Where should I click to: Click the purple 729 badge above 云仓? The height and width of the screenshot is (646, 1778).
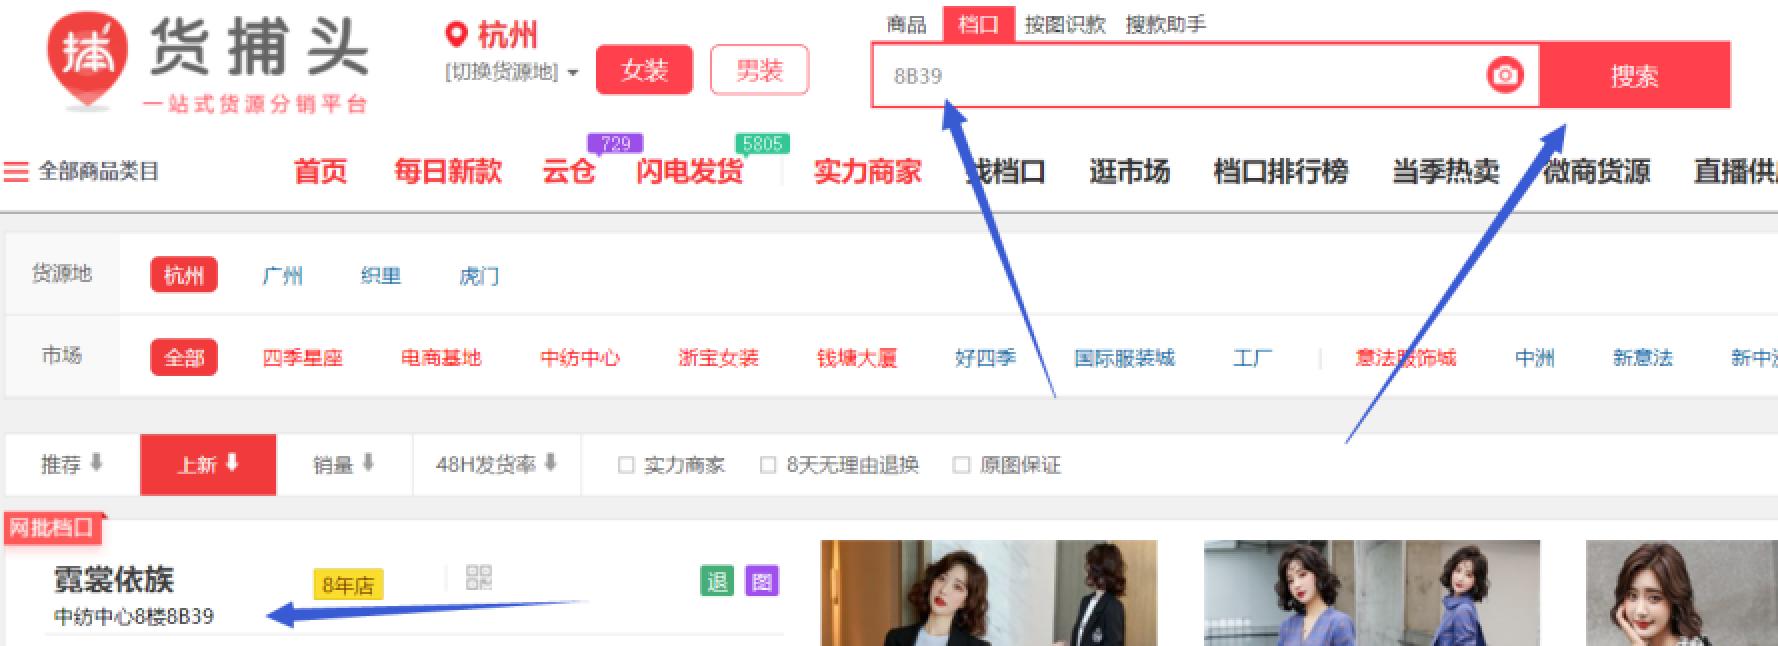click(x=615, y=143)
